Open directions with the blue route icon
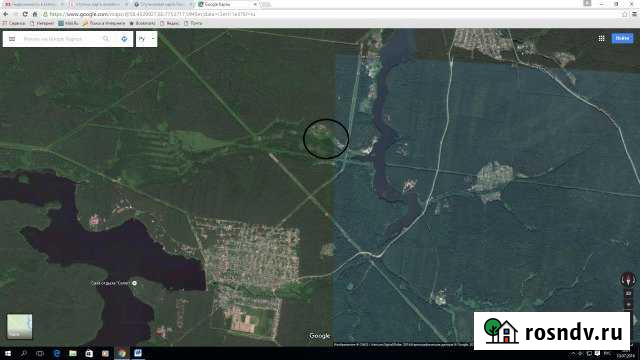640x360 pixels. pos(124,39)
